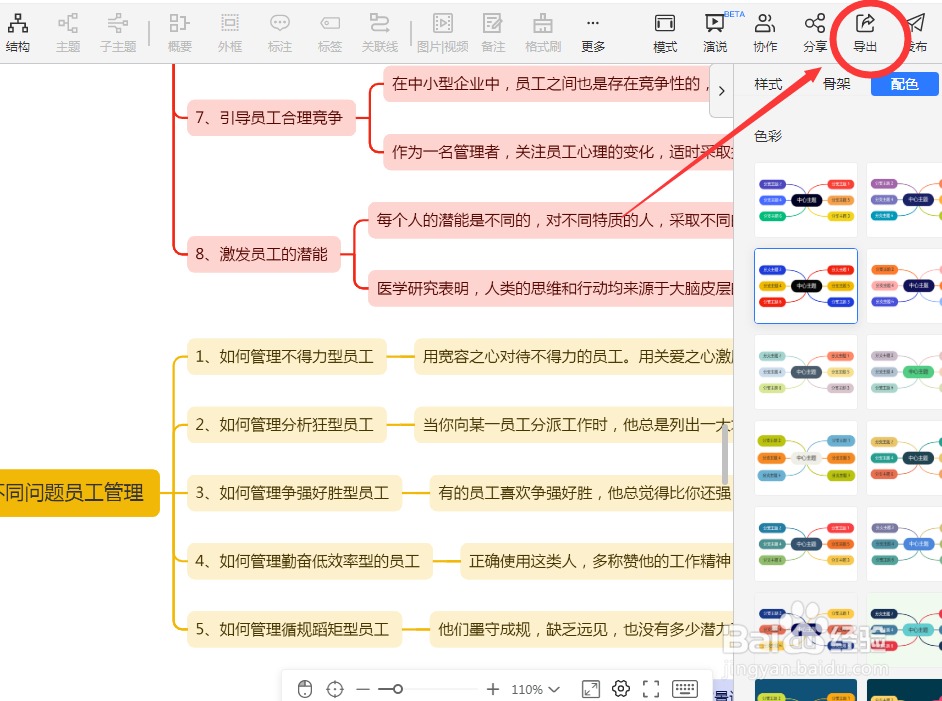The image size is (942, 701).
Task: Open the 110% zoom level dropdown
Action: coord(535,688)
